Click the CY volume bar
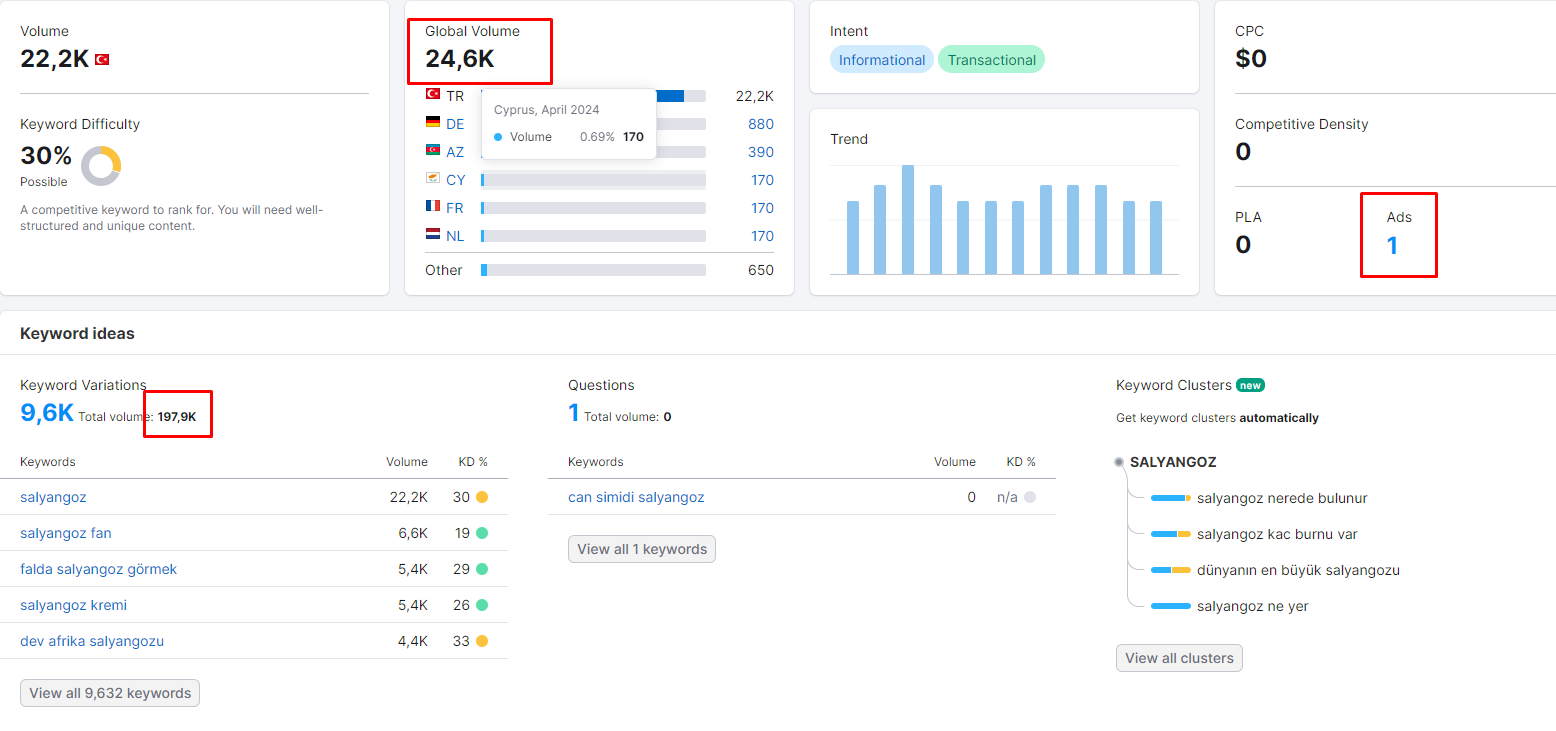Viewport: 1556px width, 731px height. 593,180
